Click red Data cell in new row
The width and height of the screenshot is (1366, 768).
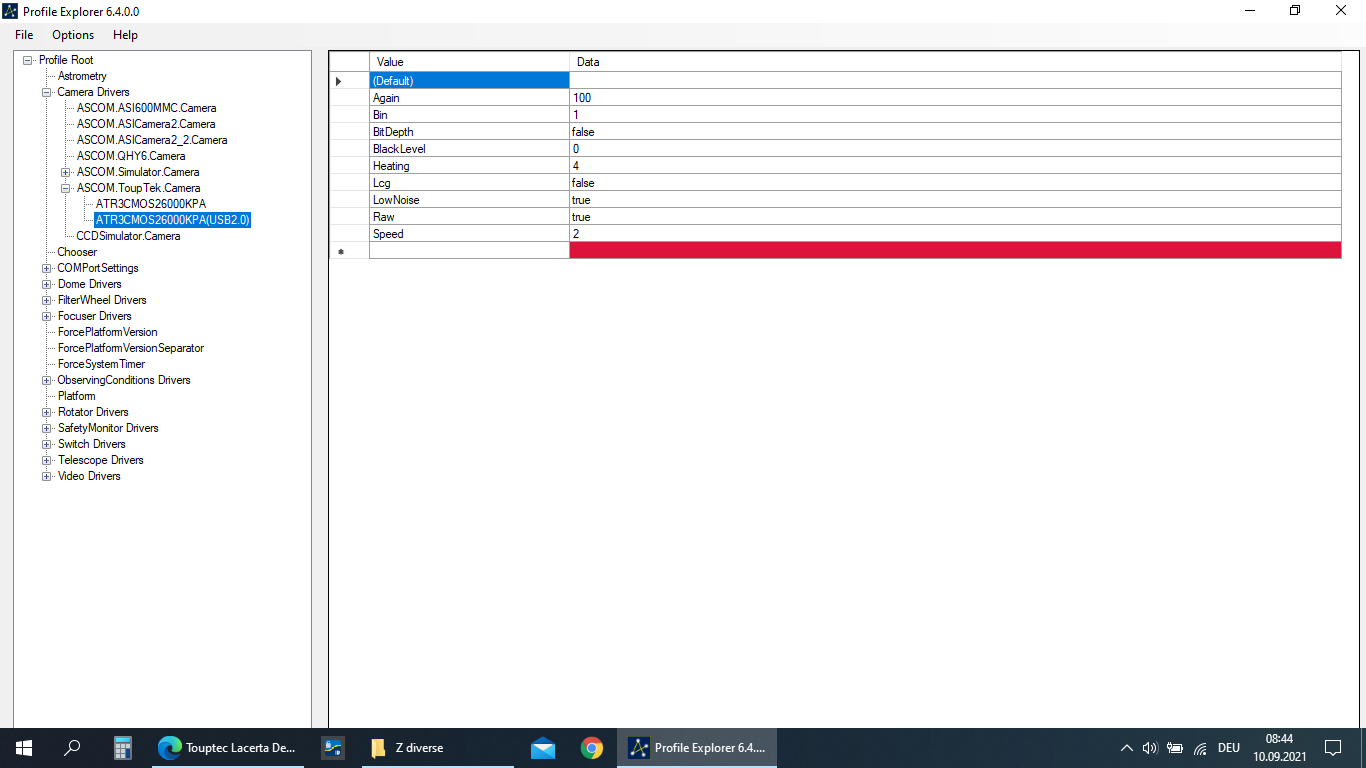point(955,251)
